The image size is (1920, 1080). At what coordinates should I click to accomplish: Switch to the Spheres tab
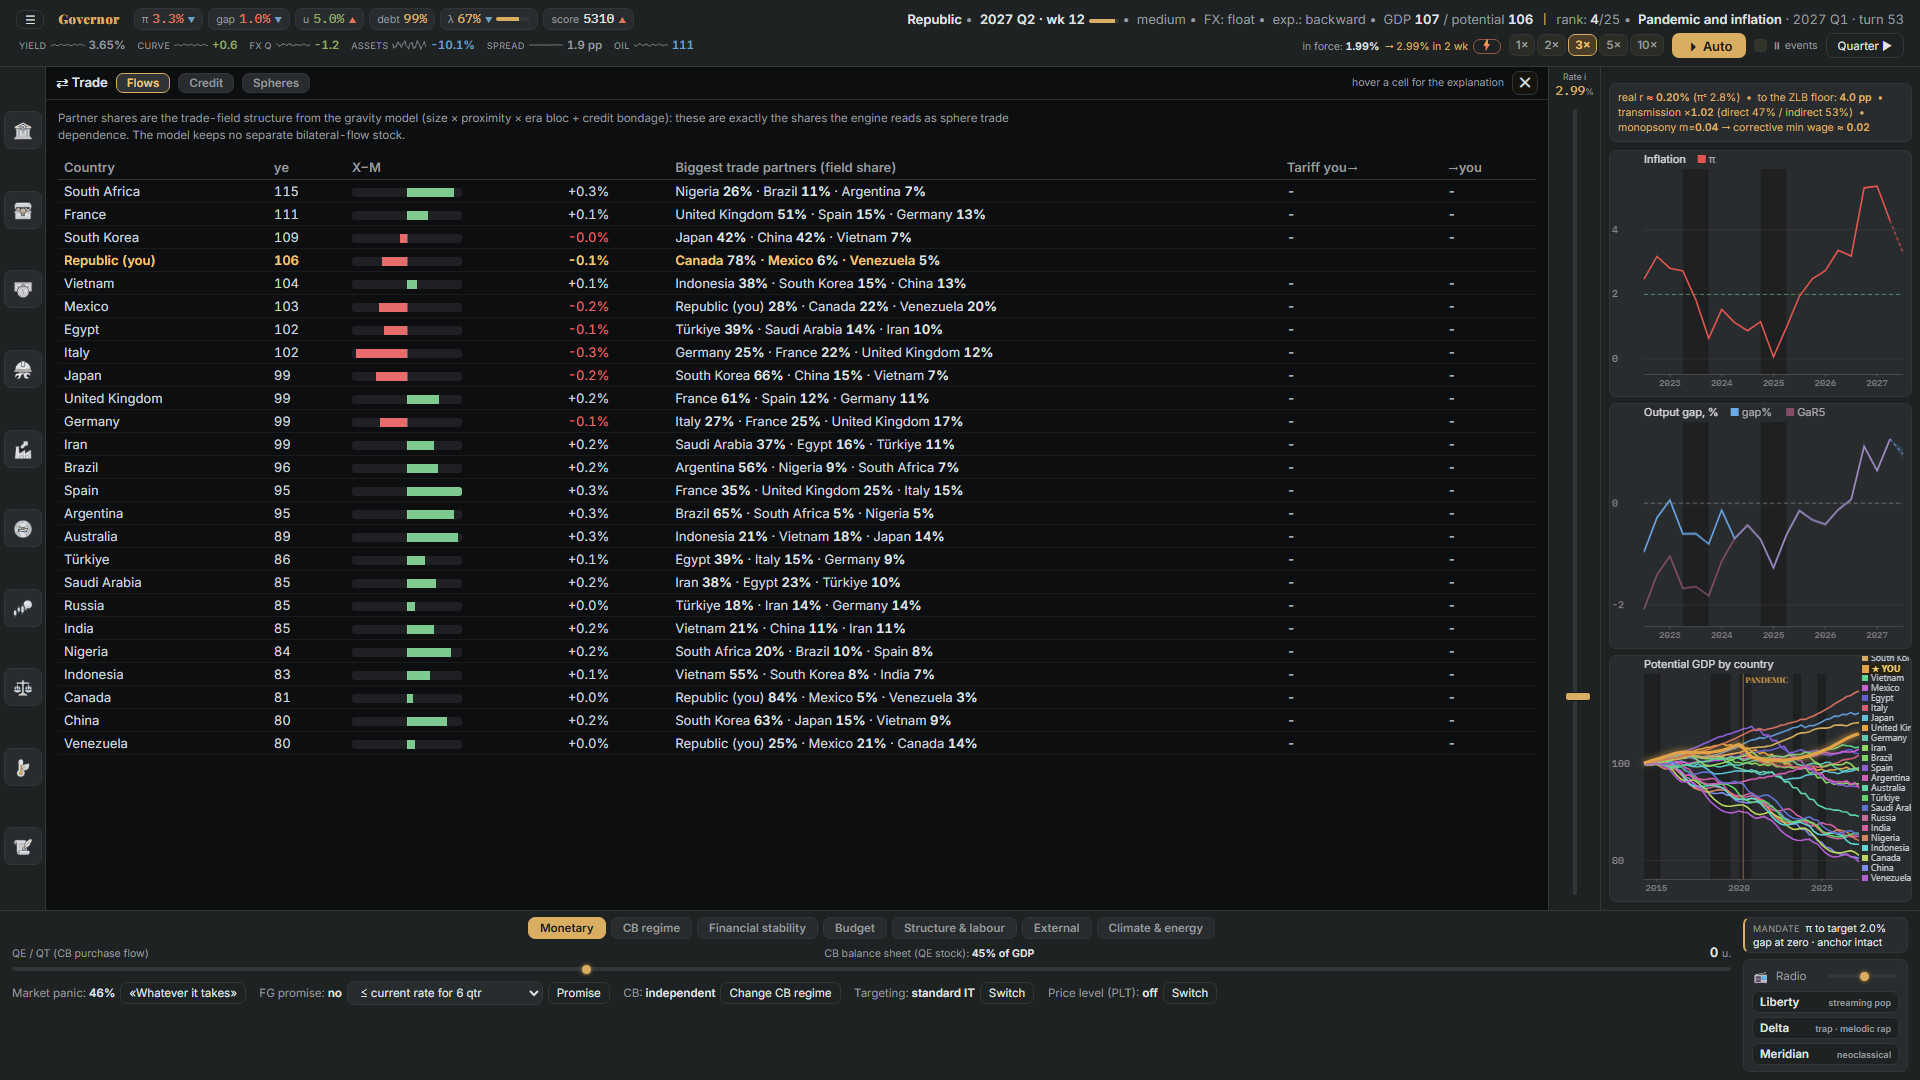(x=276, y=83)
